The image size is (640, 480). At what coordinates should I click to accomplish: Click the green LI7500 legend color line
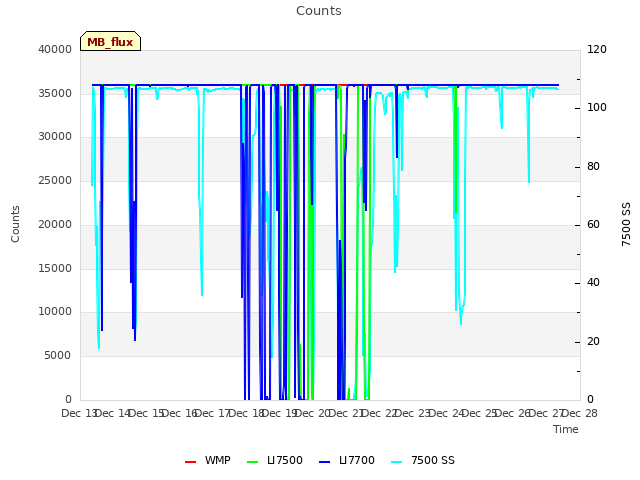tap(253, 462)
